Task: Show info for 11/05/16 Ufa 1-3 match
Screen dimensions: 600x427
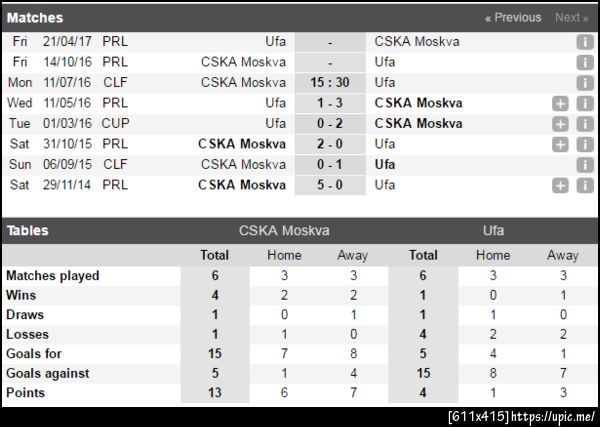Action: tap(585, 103)
